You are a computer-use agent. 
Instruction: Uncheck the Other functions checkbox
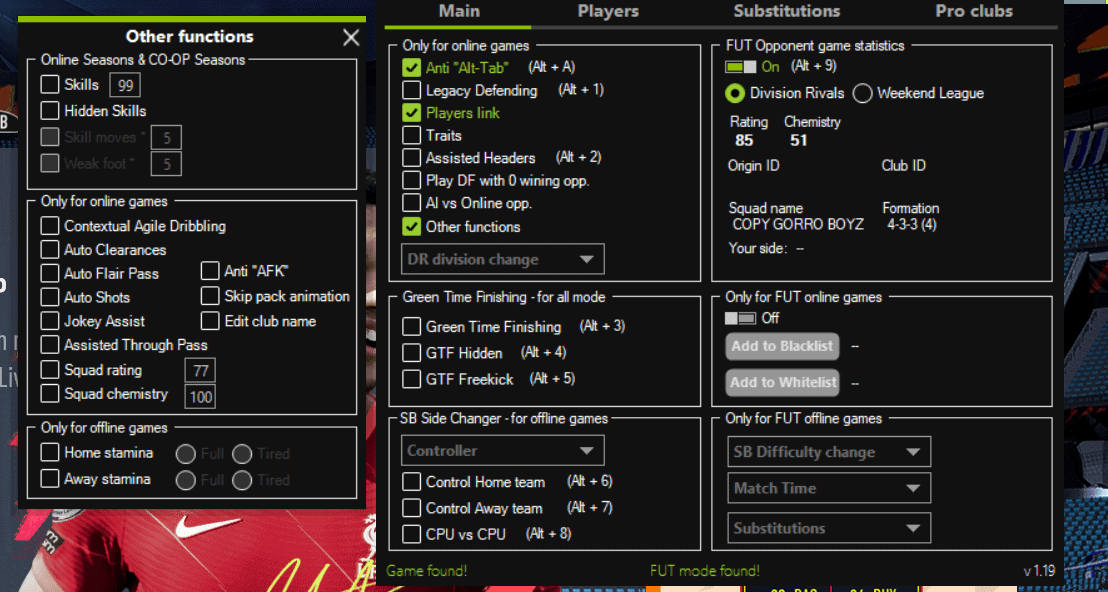point(411,227)
